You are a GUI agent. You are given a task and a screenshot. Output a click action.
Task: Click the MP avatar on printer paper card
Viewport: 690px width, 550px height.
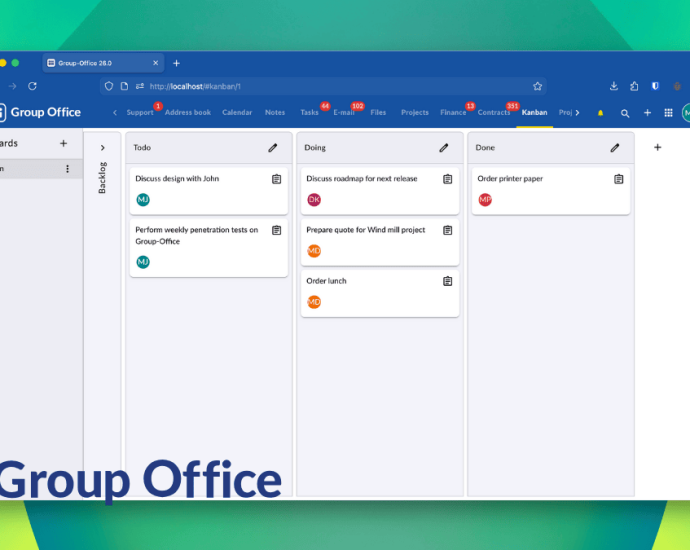(485, 200)
